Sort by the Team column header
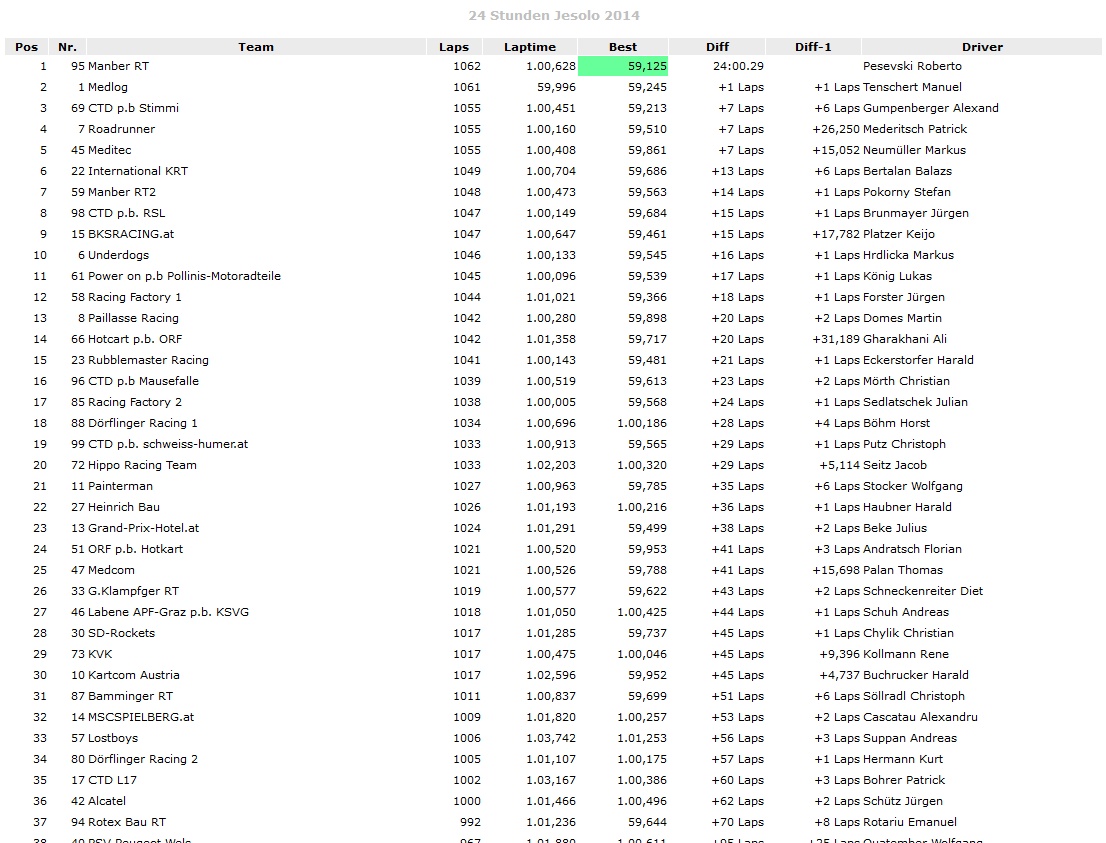 [x=256, y=47]
